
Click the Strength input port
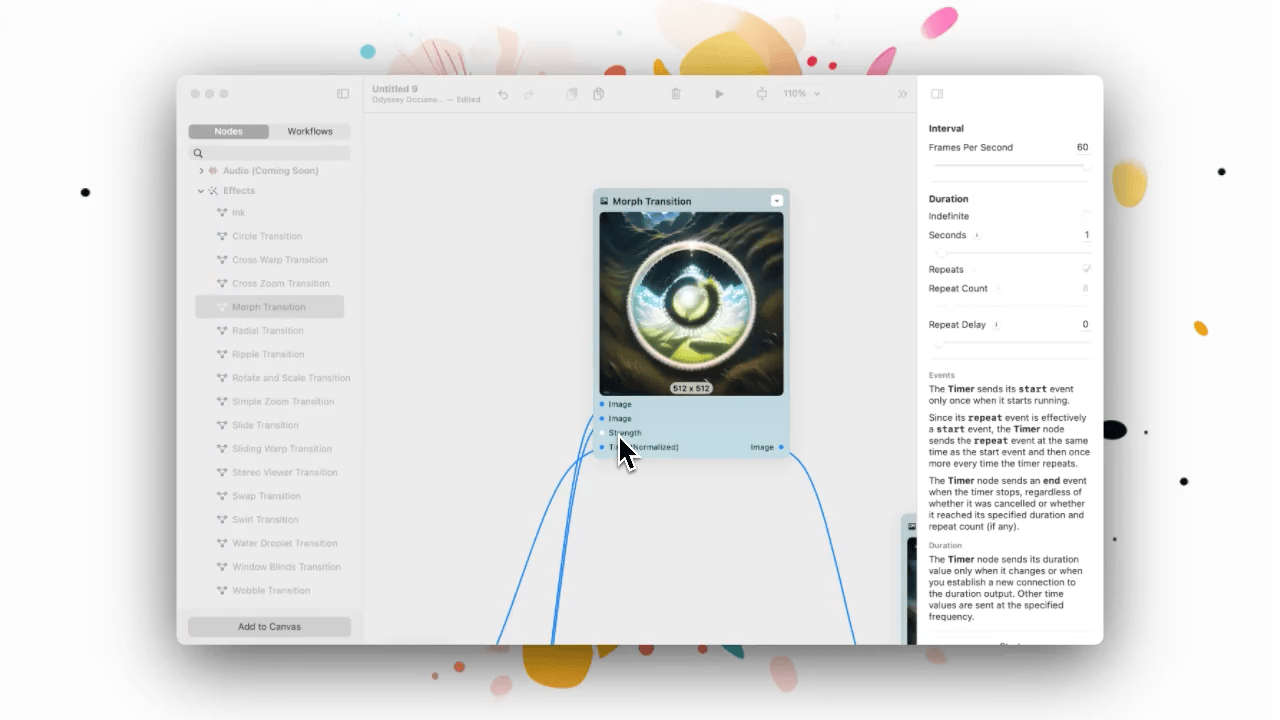(x=602, y=433)
